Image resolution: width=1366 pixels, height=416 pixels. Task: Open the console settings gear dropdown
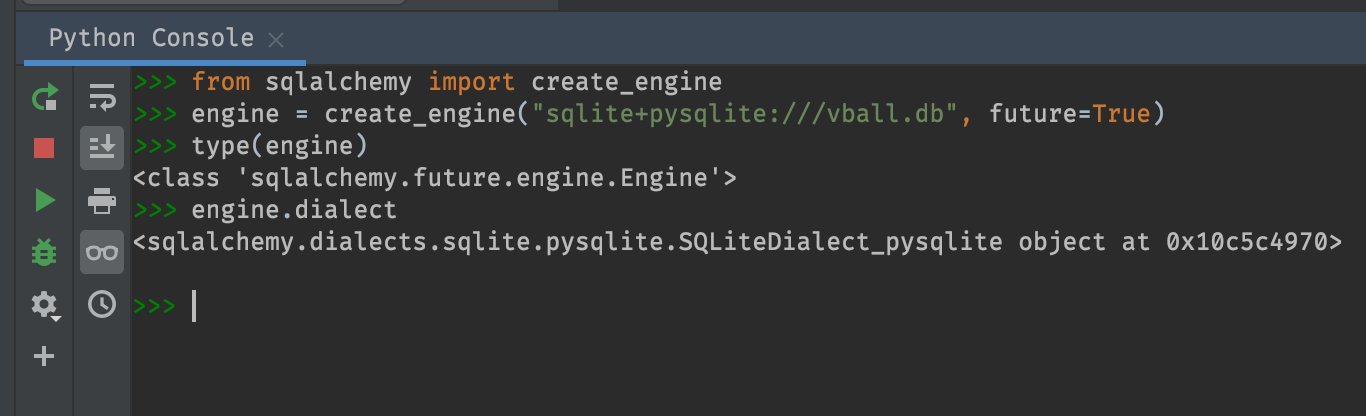pos(45,305)
